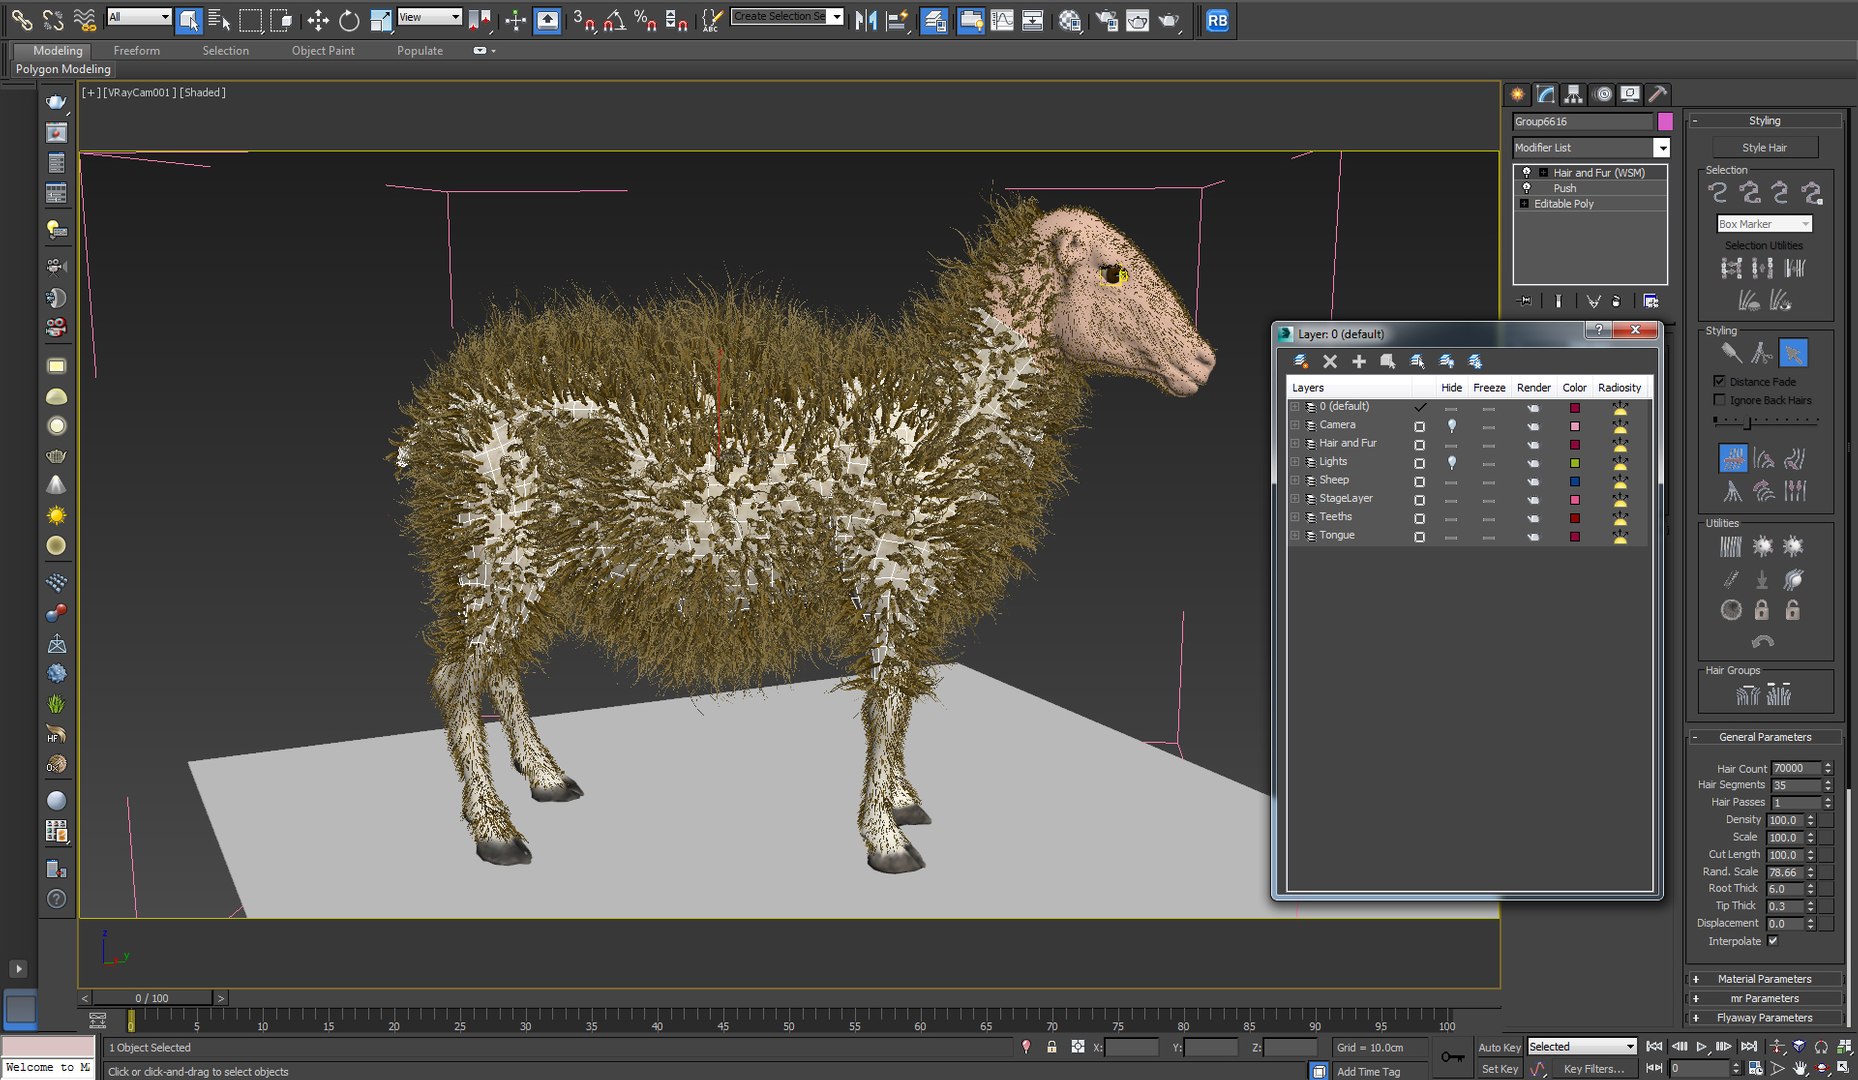1858x1080 pixels.
Task: Click Go to End playback button
Action: coord(1749,1047)
